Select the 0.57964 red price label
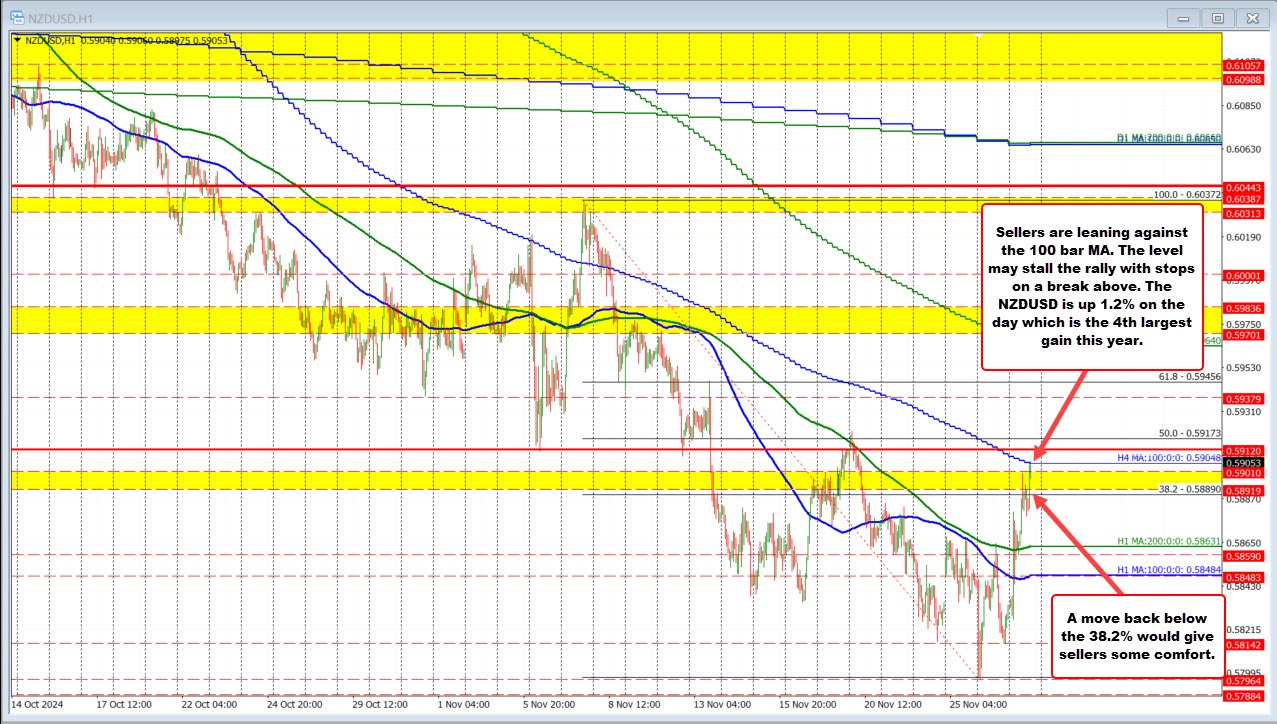The width and height of the screenshot is (1277, 724). pos(1242,681)
